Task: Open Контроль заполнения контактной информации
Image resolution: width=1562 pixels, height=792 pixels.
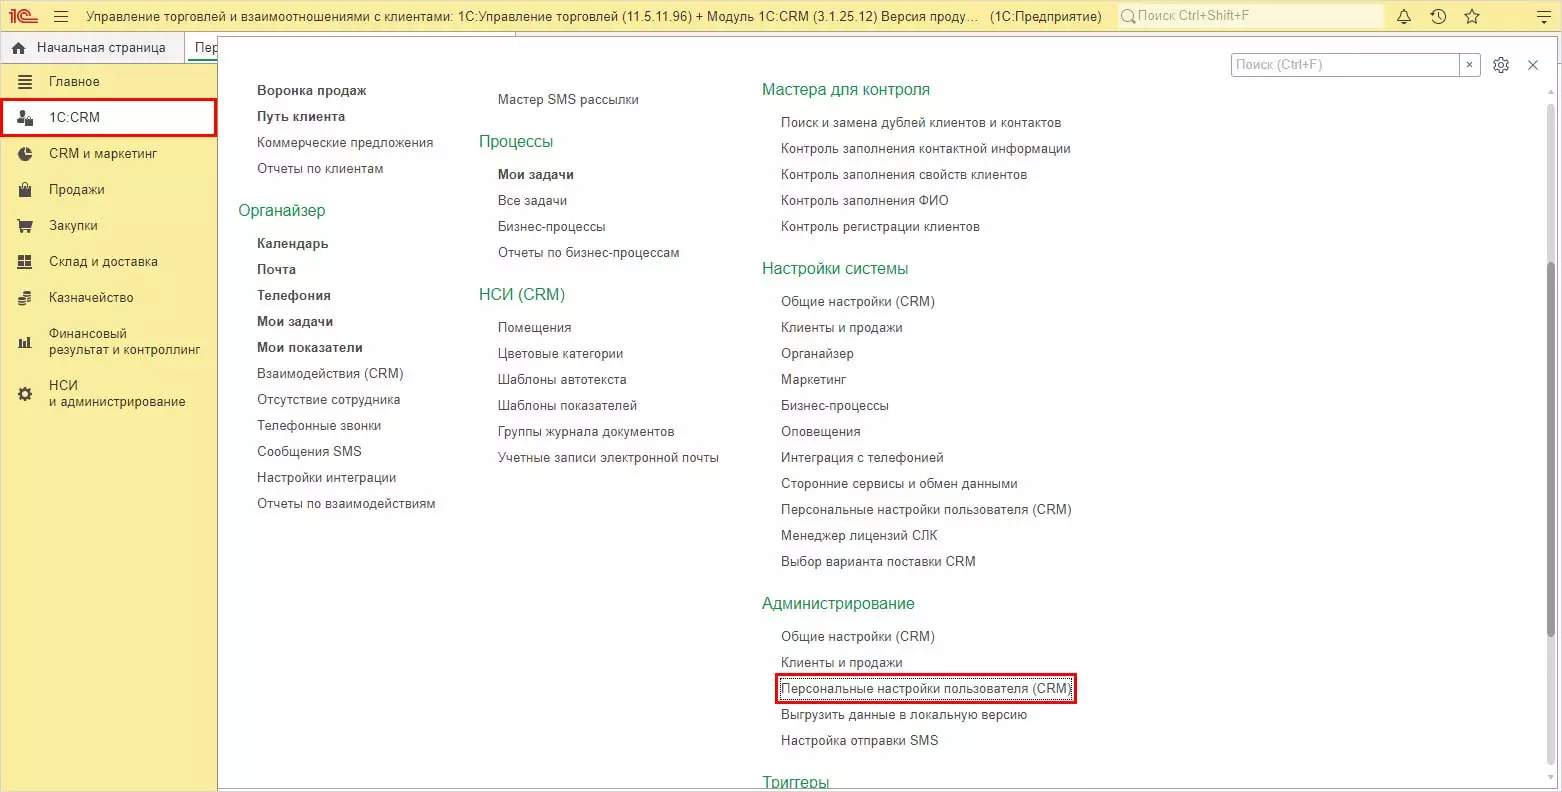Action: [x=926, y=149]
